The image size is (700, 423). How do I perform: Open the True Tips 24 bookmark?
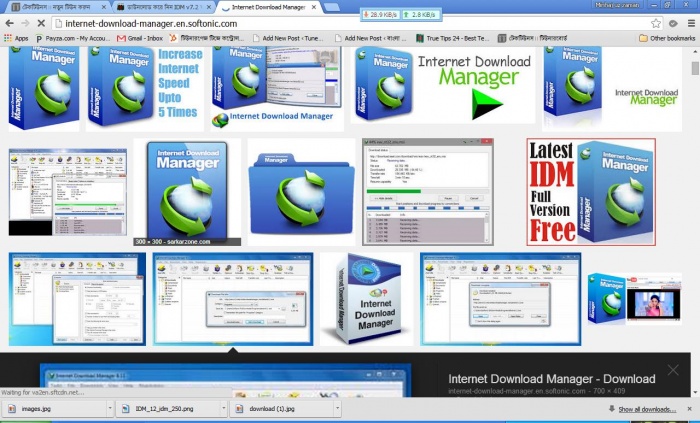point(452,38)
